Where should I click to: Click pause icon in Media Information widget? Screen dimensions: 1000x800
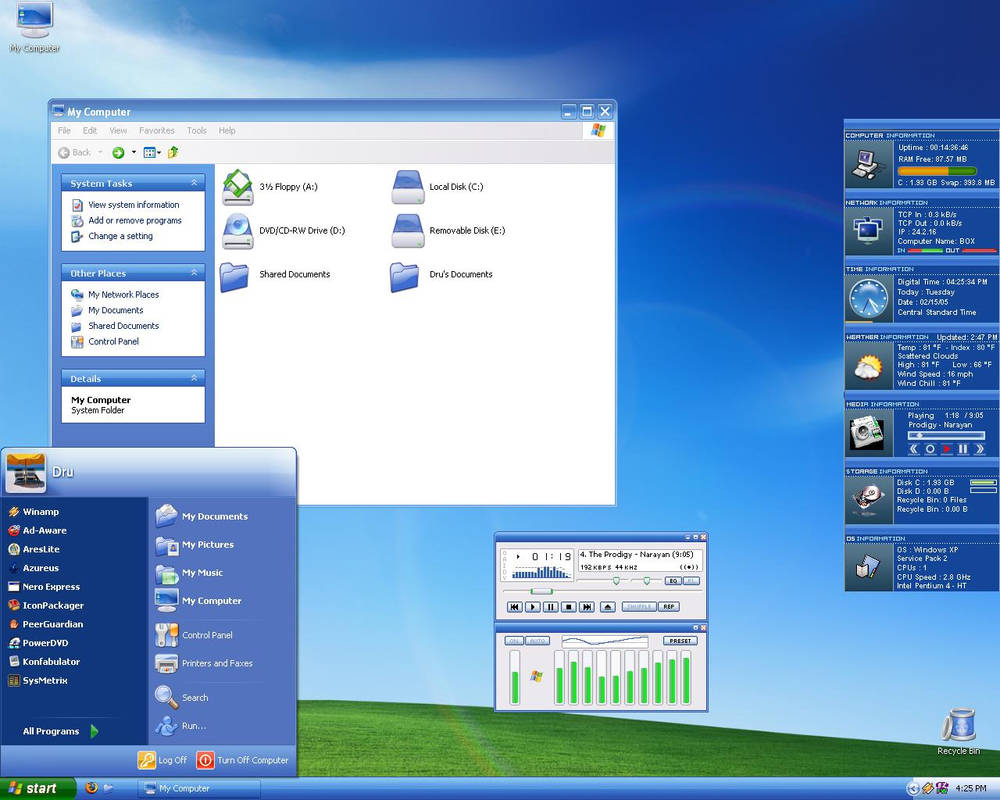coord(963,449)
